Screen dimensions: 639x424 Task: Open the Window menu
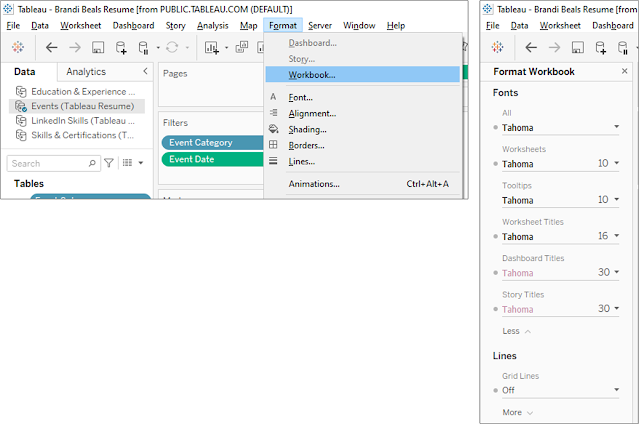point(359,26)
